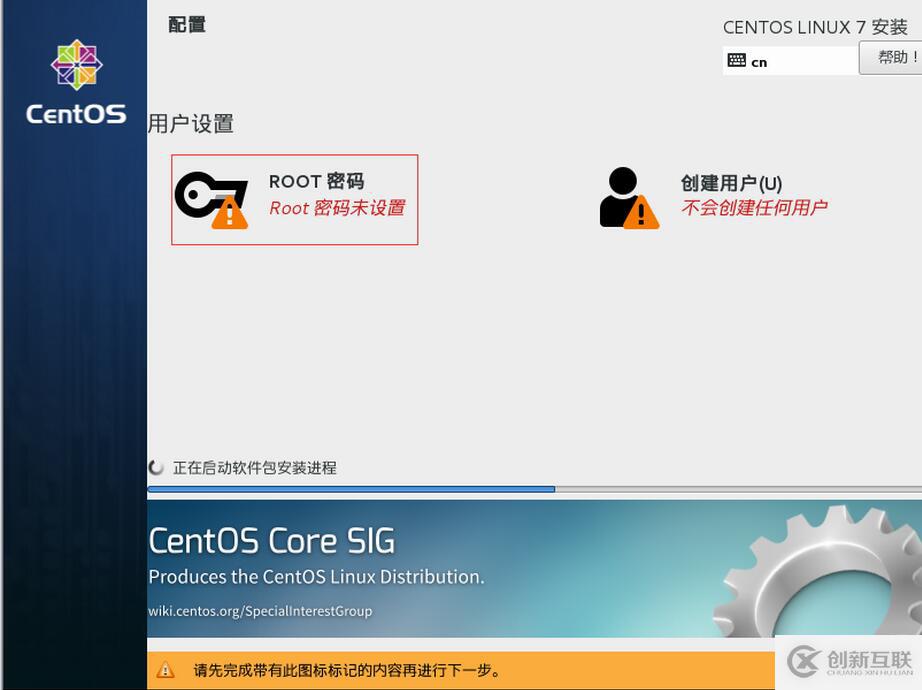The image size is (922, 690).
Task: Click 'CENTOS LINUX 7 安装' title text
Action: tap(815, 27)
